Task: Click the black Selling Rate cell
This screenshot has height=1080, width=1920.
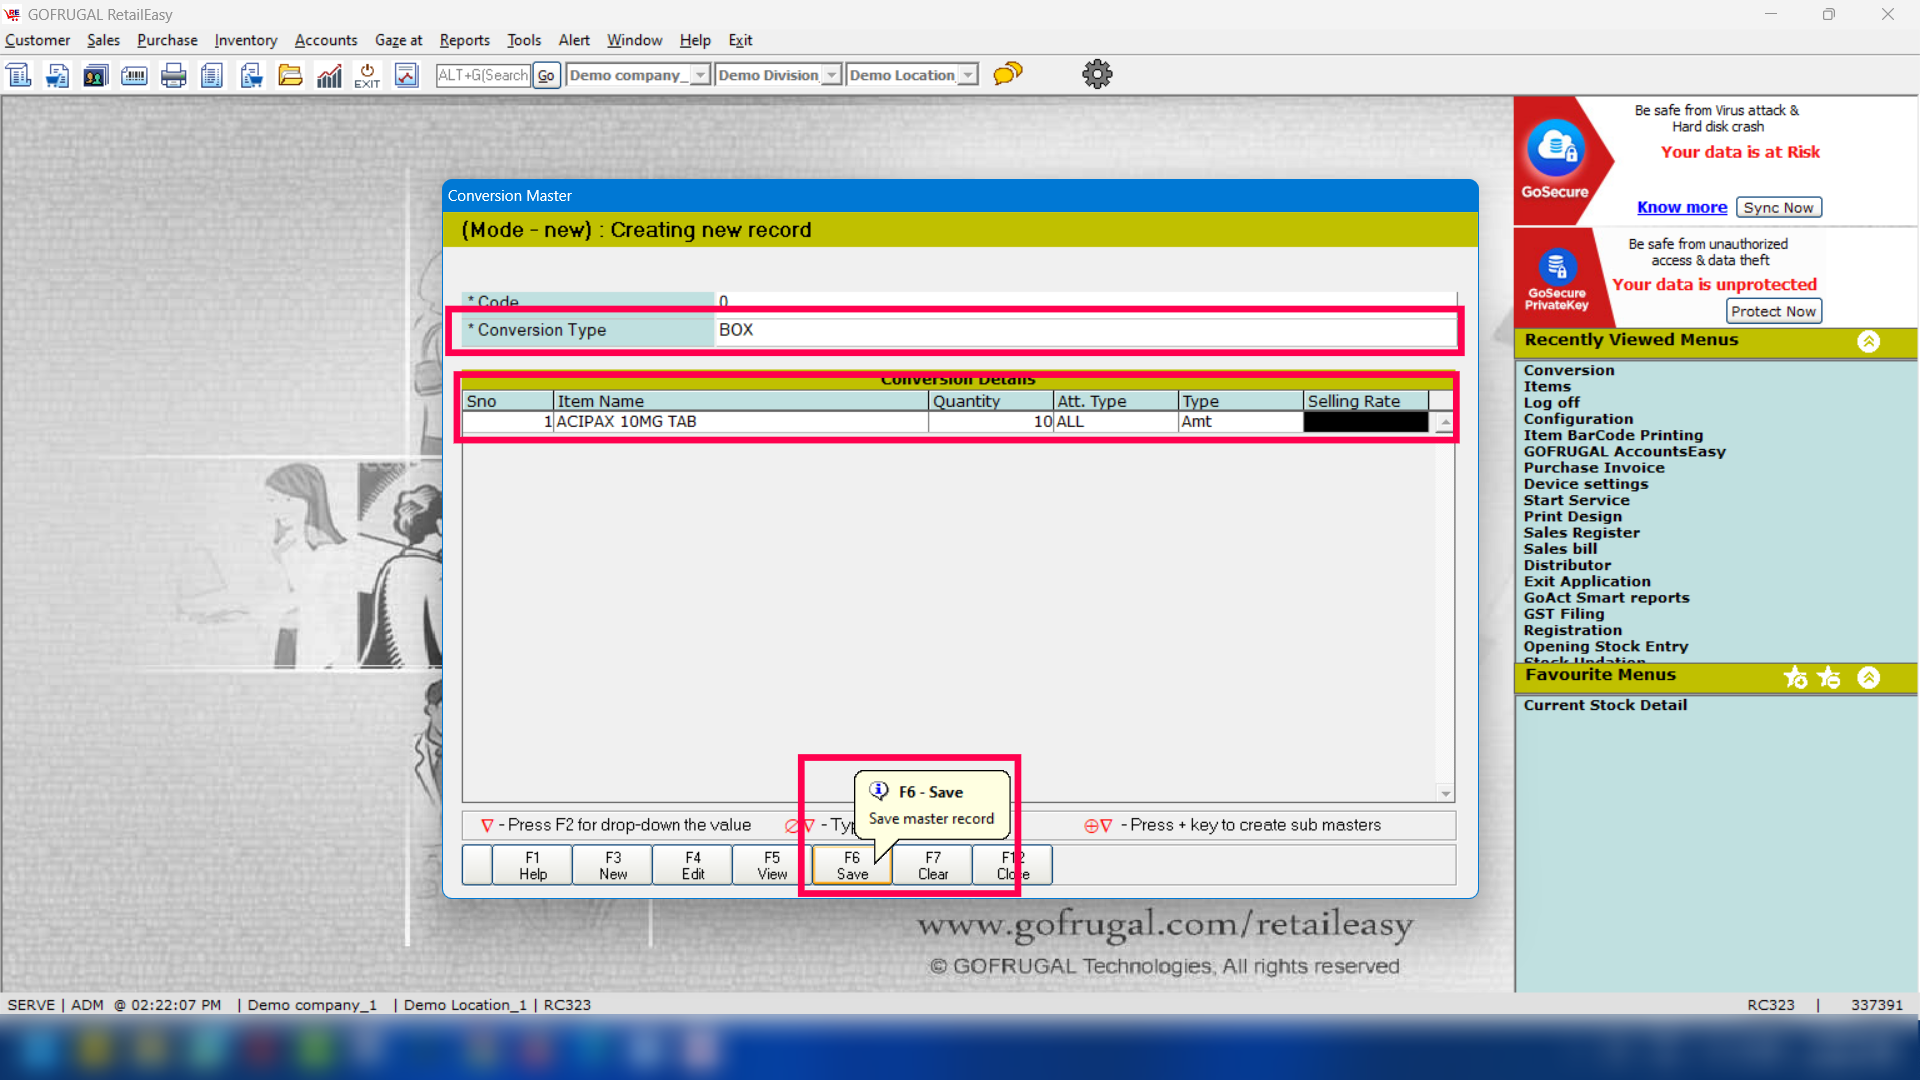Action: [x=1365, y=422]
